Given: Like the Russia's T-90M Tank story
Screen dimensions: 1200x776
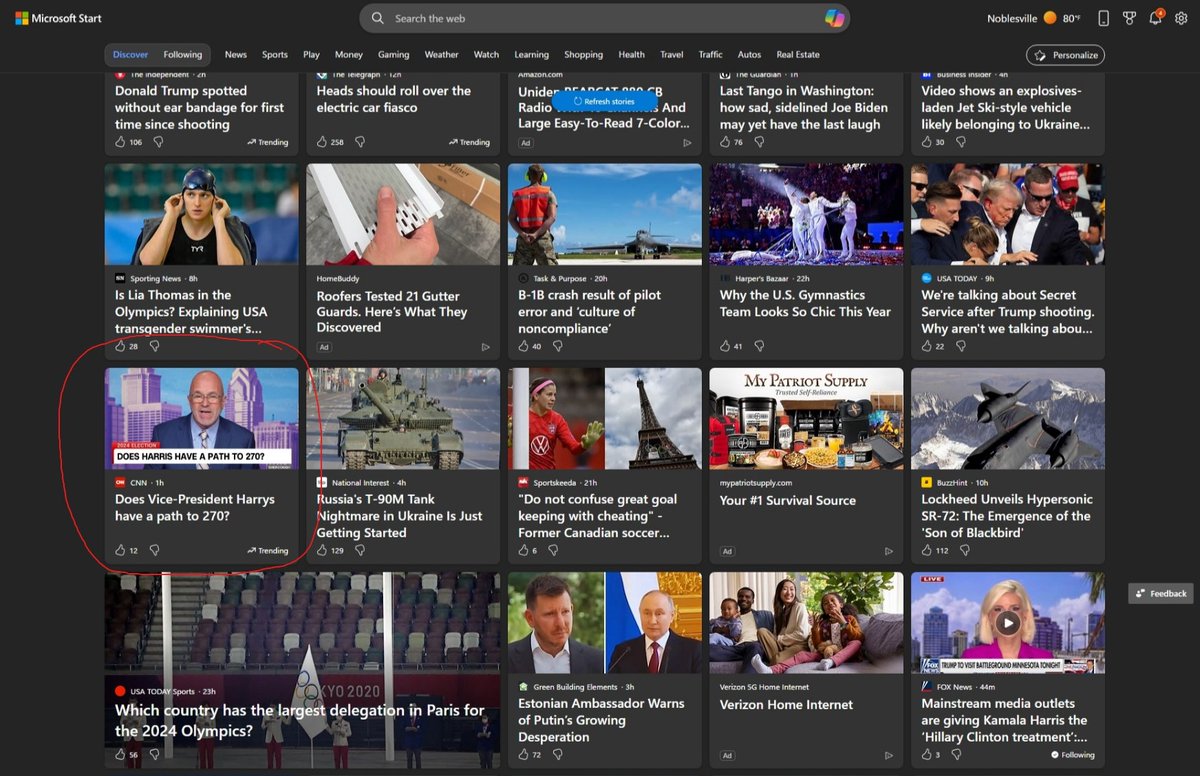Looking at the screenshot, I should [323, 550].
